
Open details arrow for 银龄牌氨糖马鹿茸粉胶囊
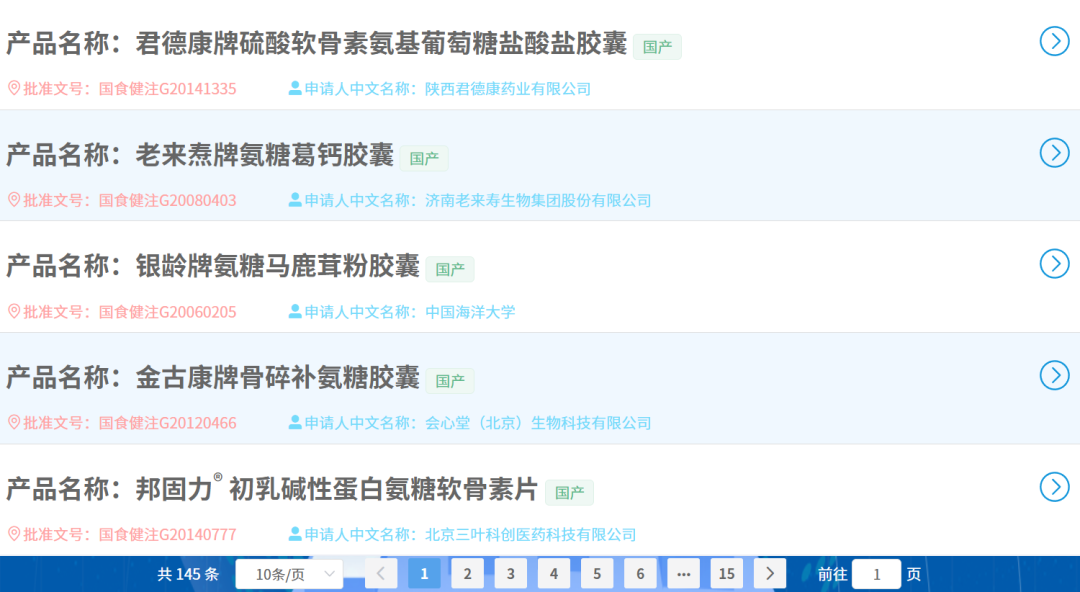tap(1055, 264)
